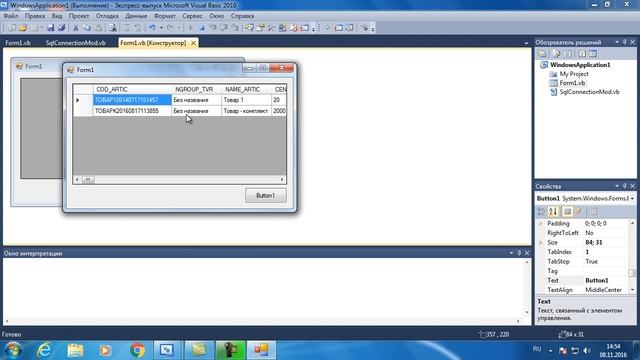Screen dimensions: 640x360
Task: Click the Refresh icon in Solution Explorer toolbar
Action: (x=568, y=54)
